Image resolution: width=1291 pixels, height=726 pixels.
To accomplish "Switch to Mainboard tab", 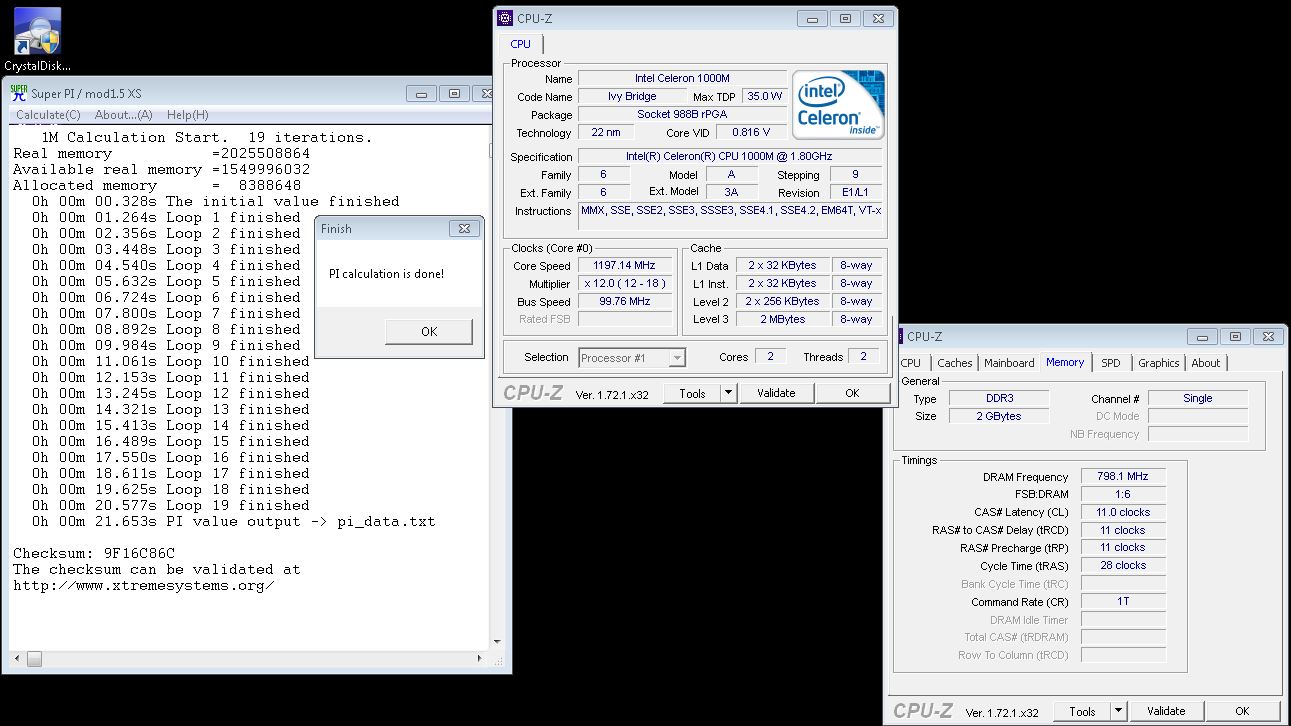I will pos(1009,363).
